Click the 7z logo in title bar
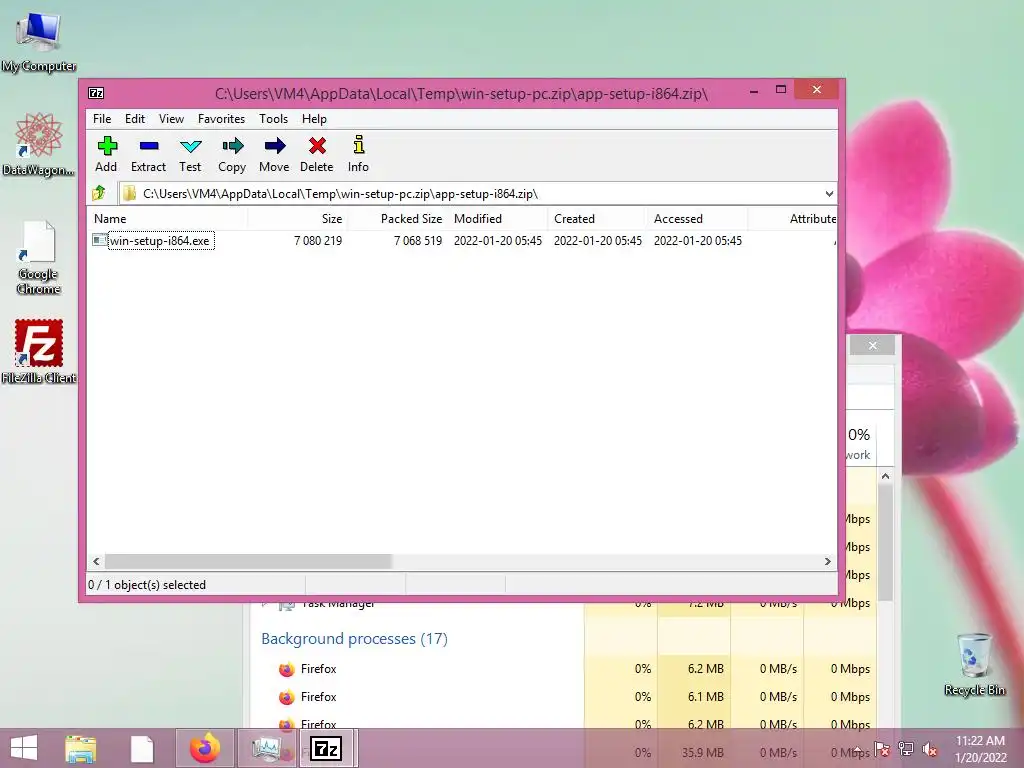The height and width of the screenshot is (768, 1024). [x=96, y=93]
